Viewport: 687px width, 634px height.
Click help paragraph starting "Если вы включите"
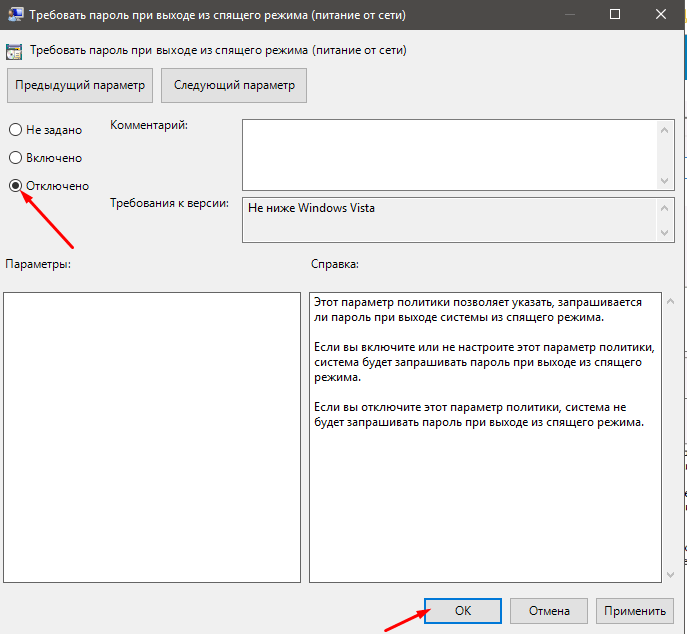coord(484,362)
